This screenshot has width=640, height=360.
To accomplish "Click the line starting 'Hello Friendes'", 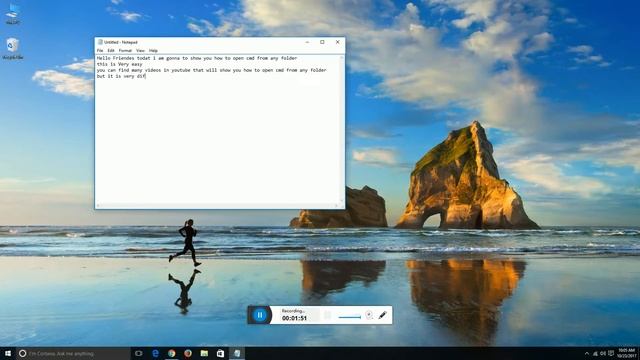I will [x=197, y=58].
